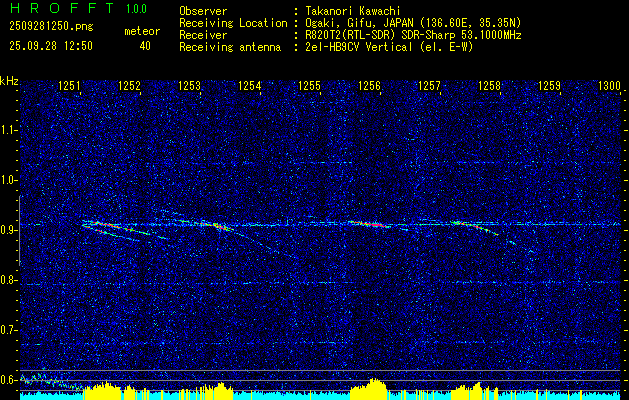
Task: Click the 1.1 kHz axis label
Action: 8,130
